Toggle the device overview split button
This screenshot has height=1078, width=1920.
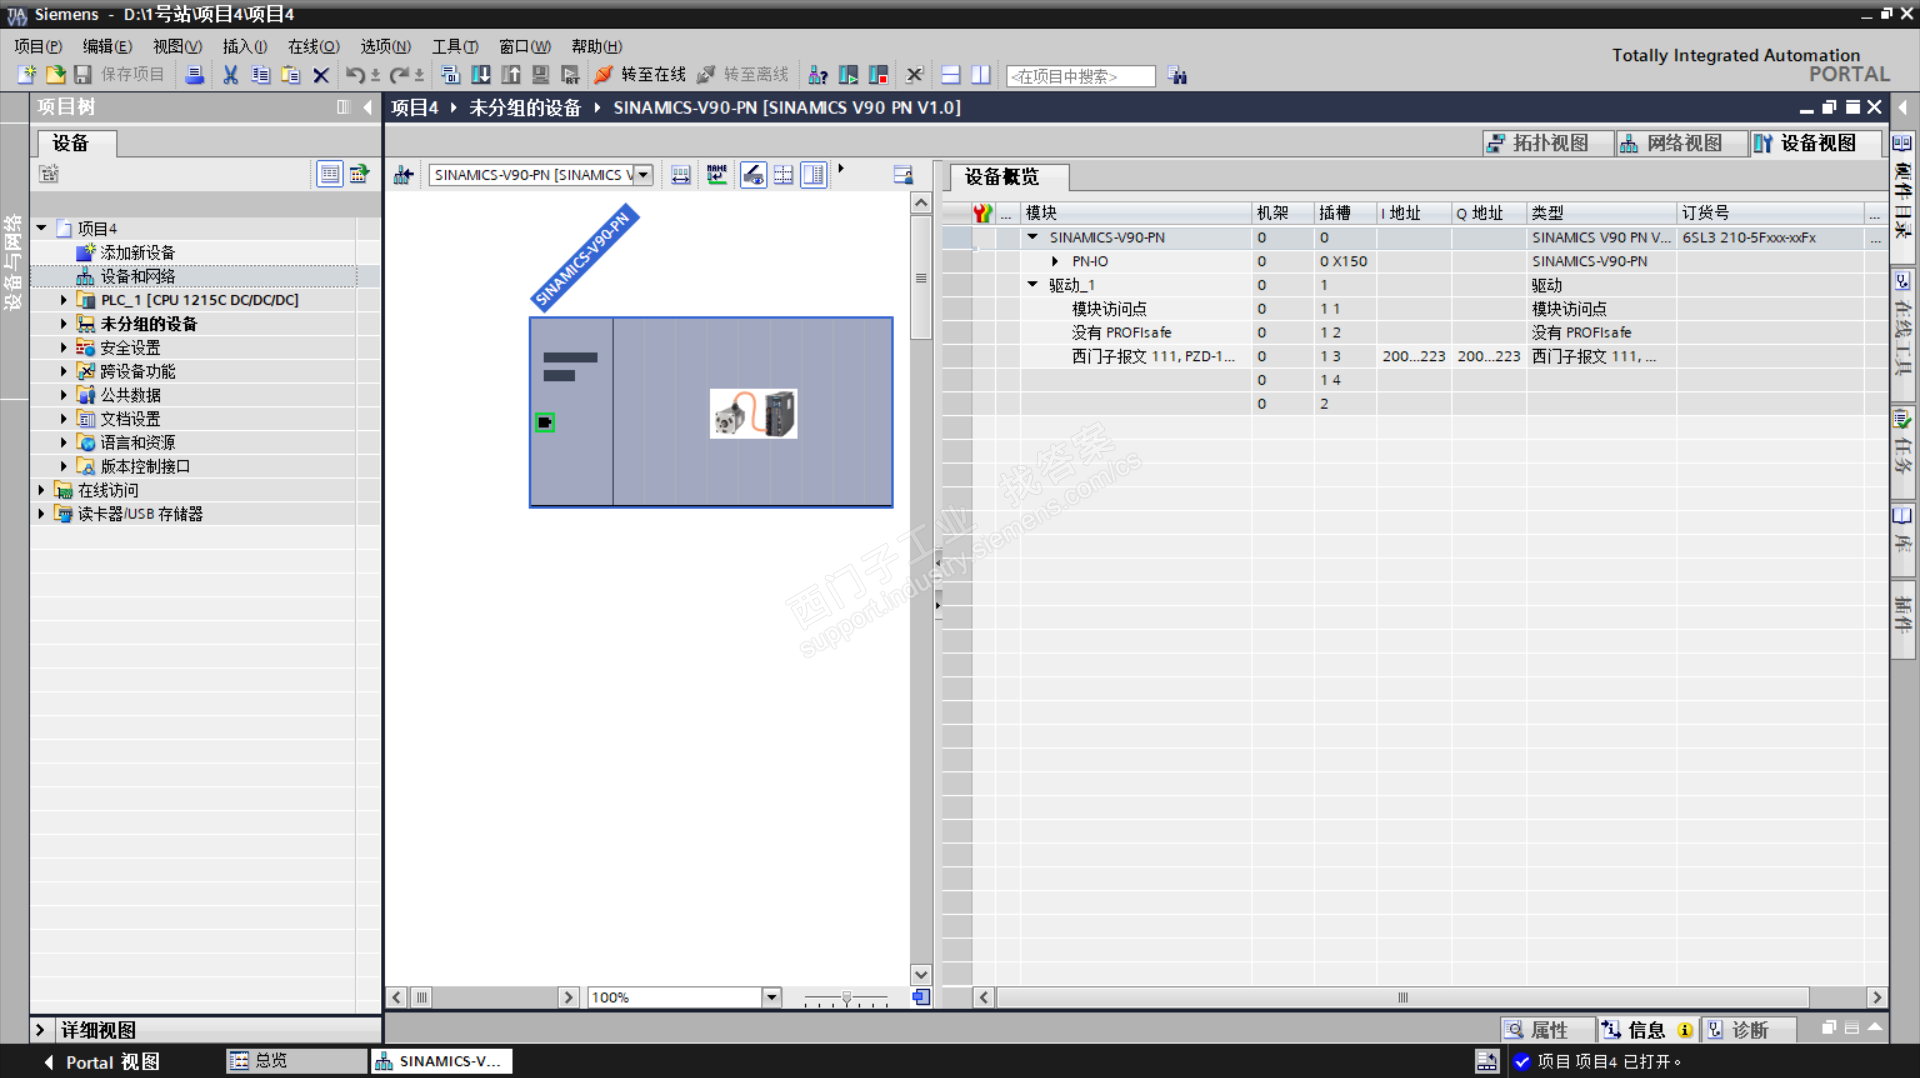(x=814, y=175)
